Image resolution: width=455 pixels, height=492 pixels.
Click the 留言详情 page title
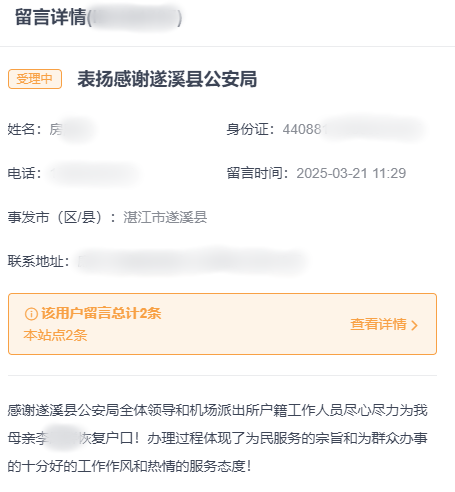(51, 17)
